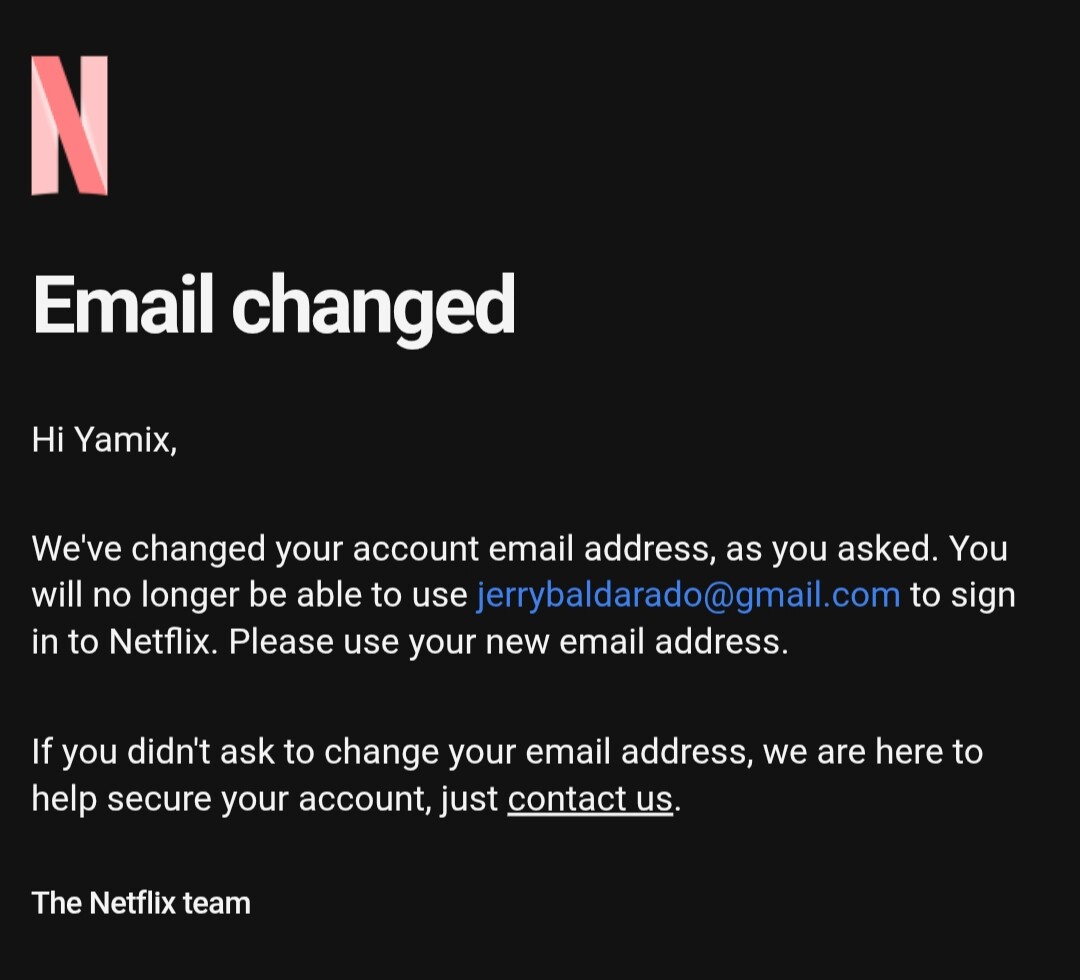The height and width of the screenshot is (980, 1080).
Task: Click The Netflix team signature
Action: pyautogui.click(x=141, y=903)
